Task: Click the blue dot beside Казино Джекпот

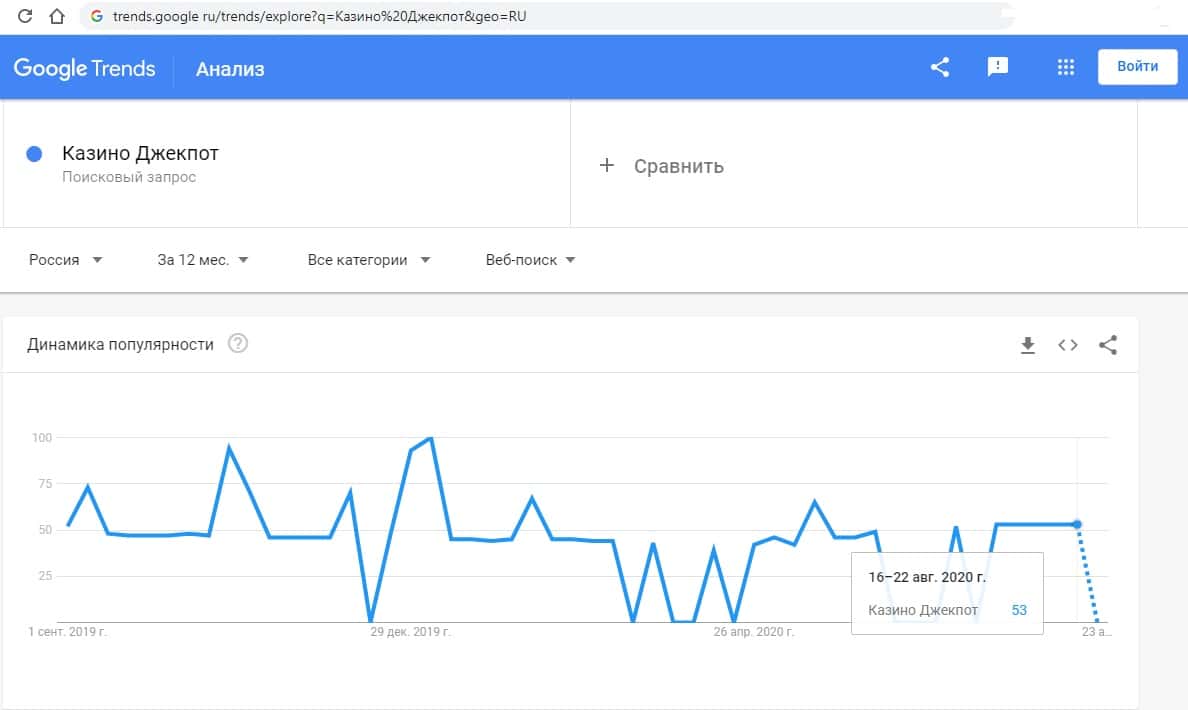Action: [x=34, y=154]
